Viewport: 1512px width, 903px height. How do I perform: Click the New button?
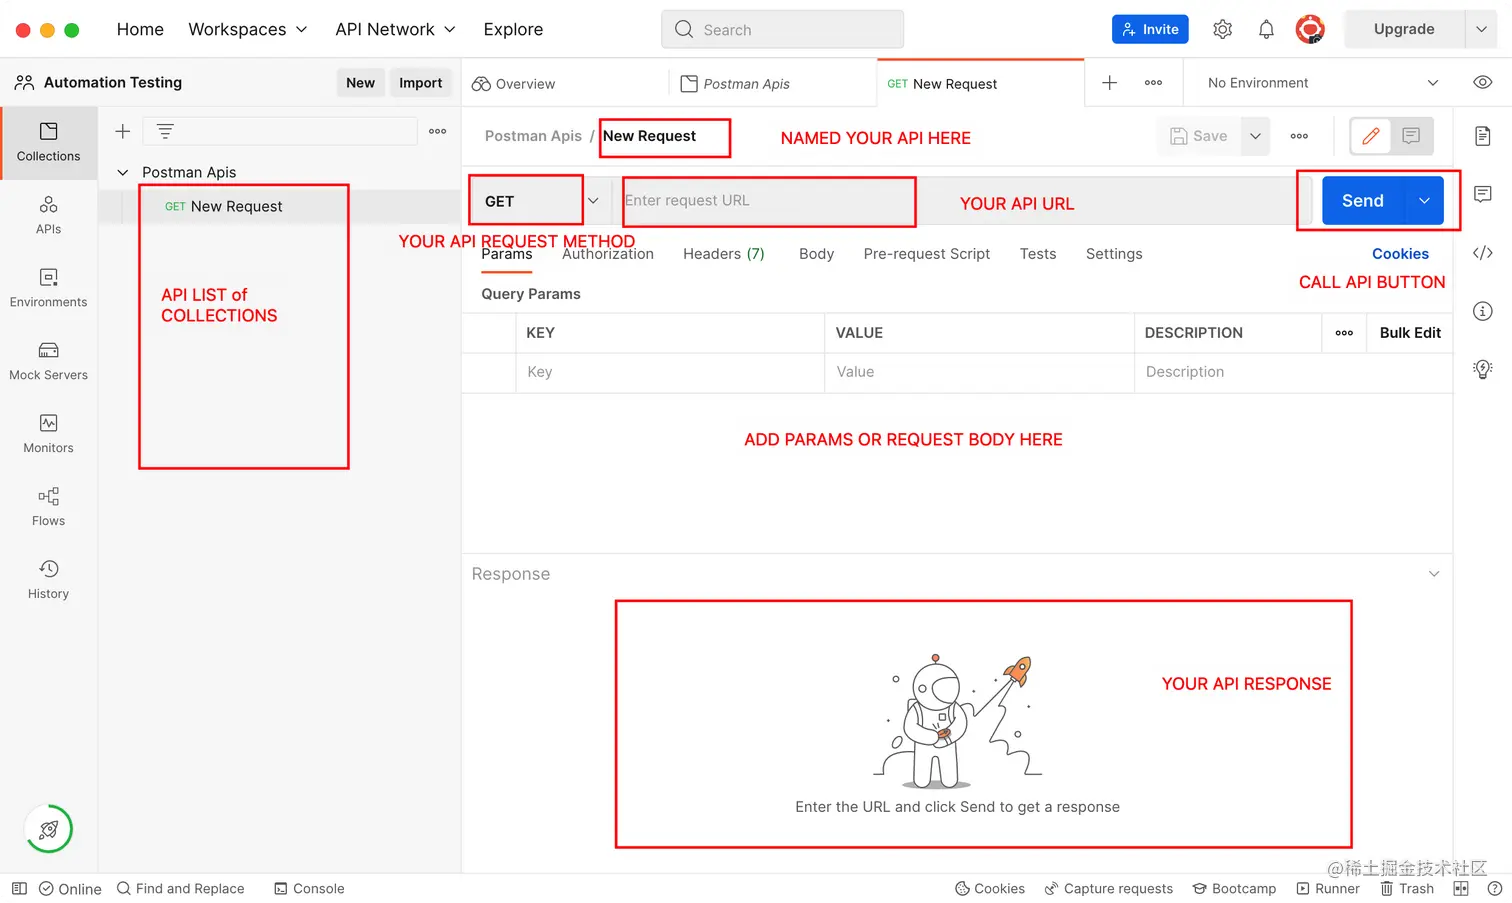coord(360,83)
